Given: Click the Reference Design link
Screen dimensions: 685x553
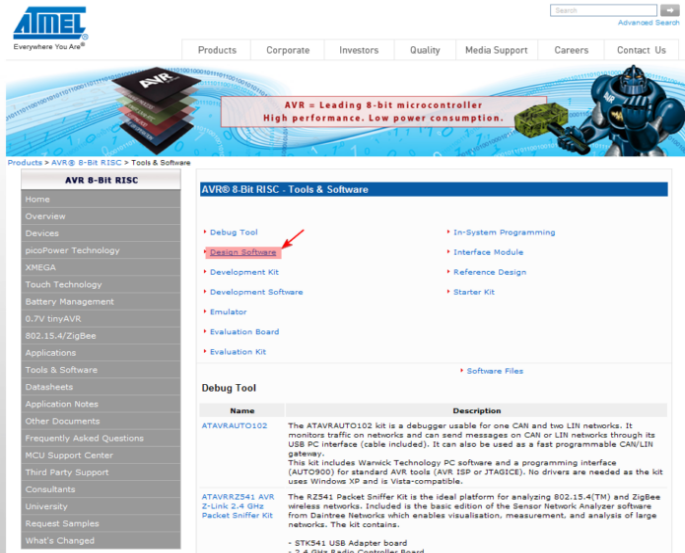Looking at the screenshot, I should (490, 272).
